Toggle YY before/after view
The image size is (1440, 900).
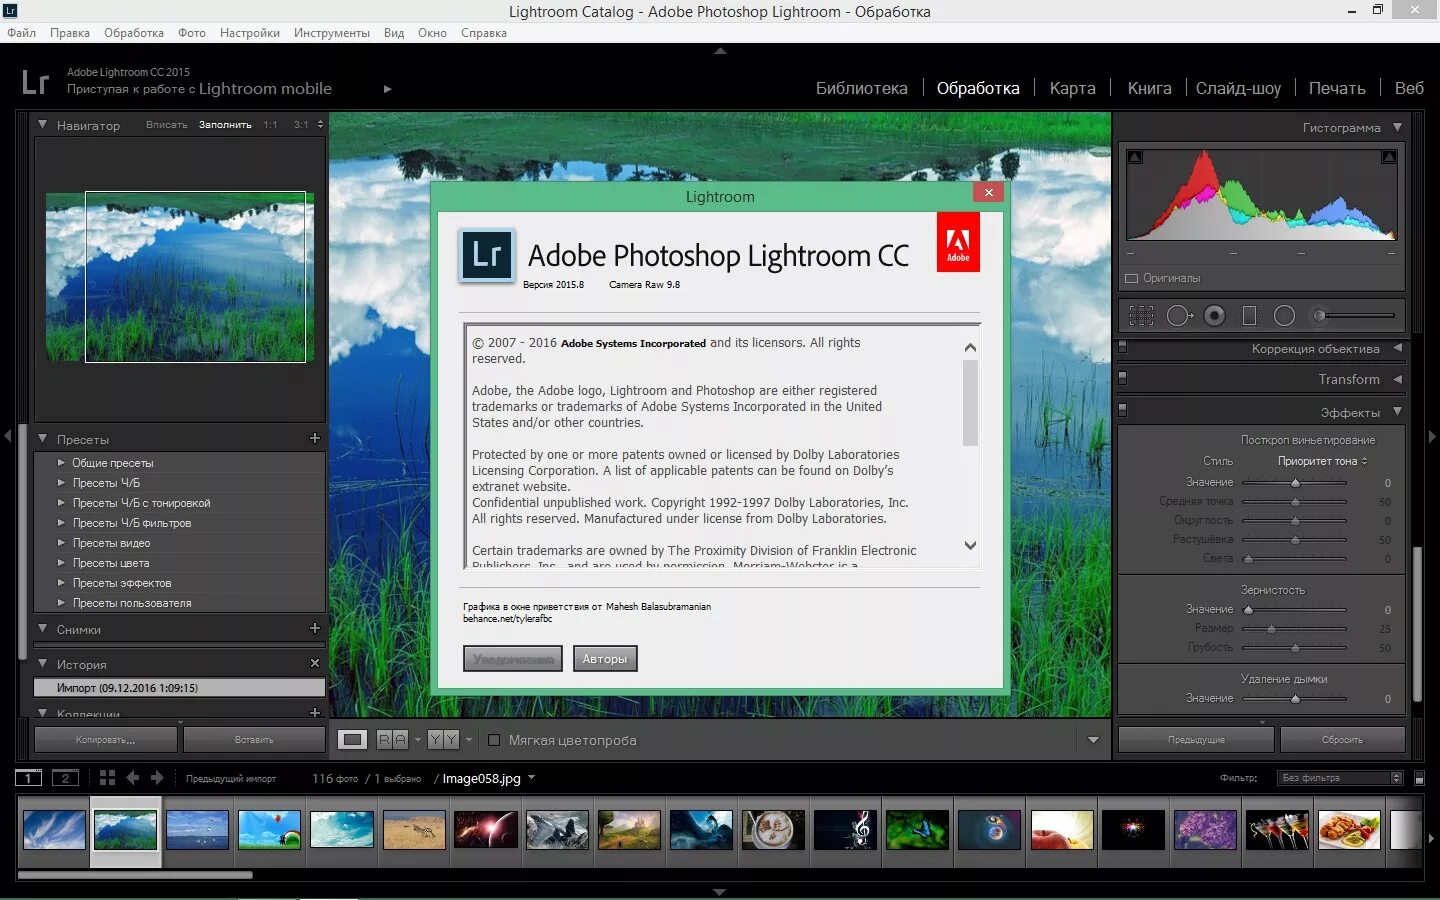coord(443,740)
